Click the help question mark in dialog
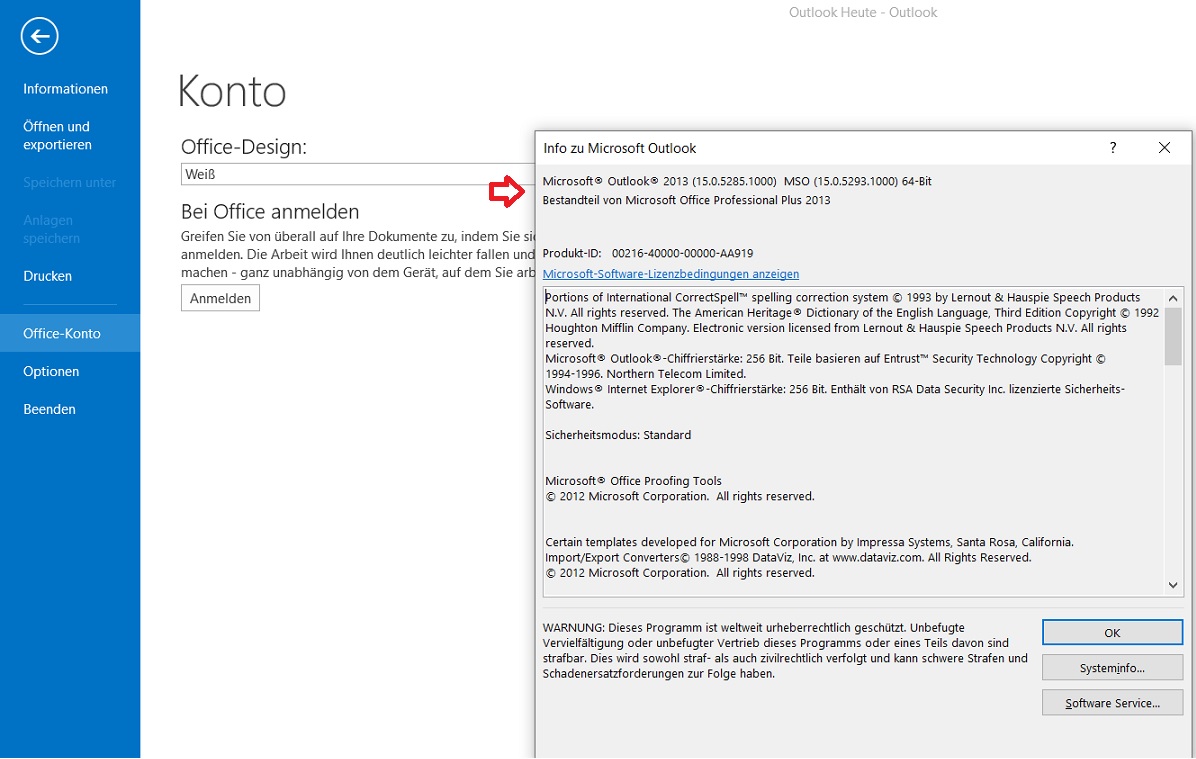Screen dimensions: 1196x759 [1113, 148]
